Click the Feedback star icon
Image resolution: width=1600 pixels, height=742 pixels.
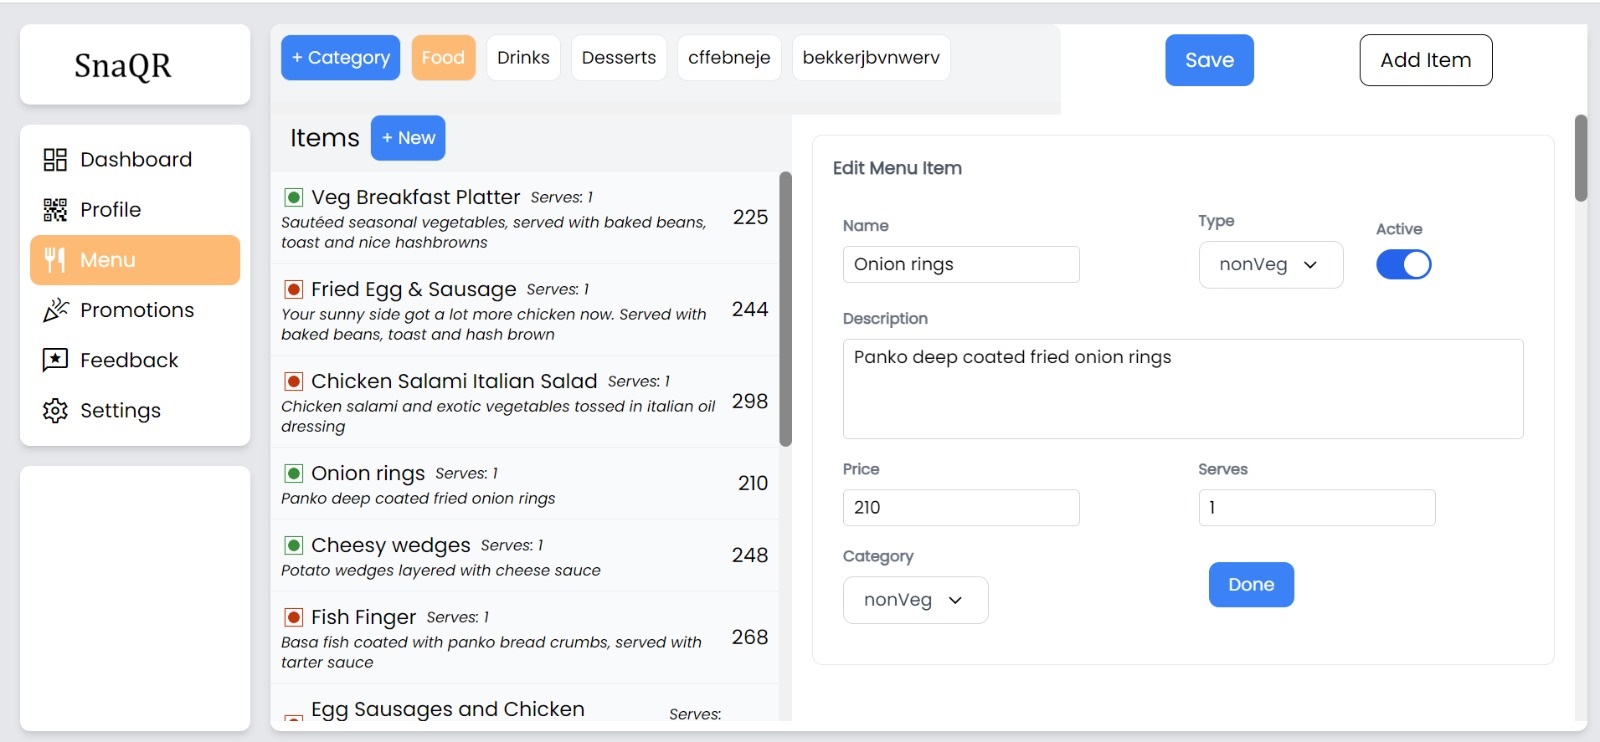[55, 360]
